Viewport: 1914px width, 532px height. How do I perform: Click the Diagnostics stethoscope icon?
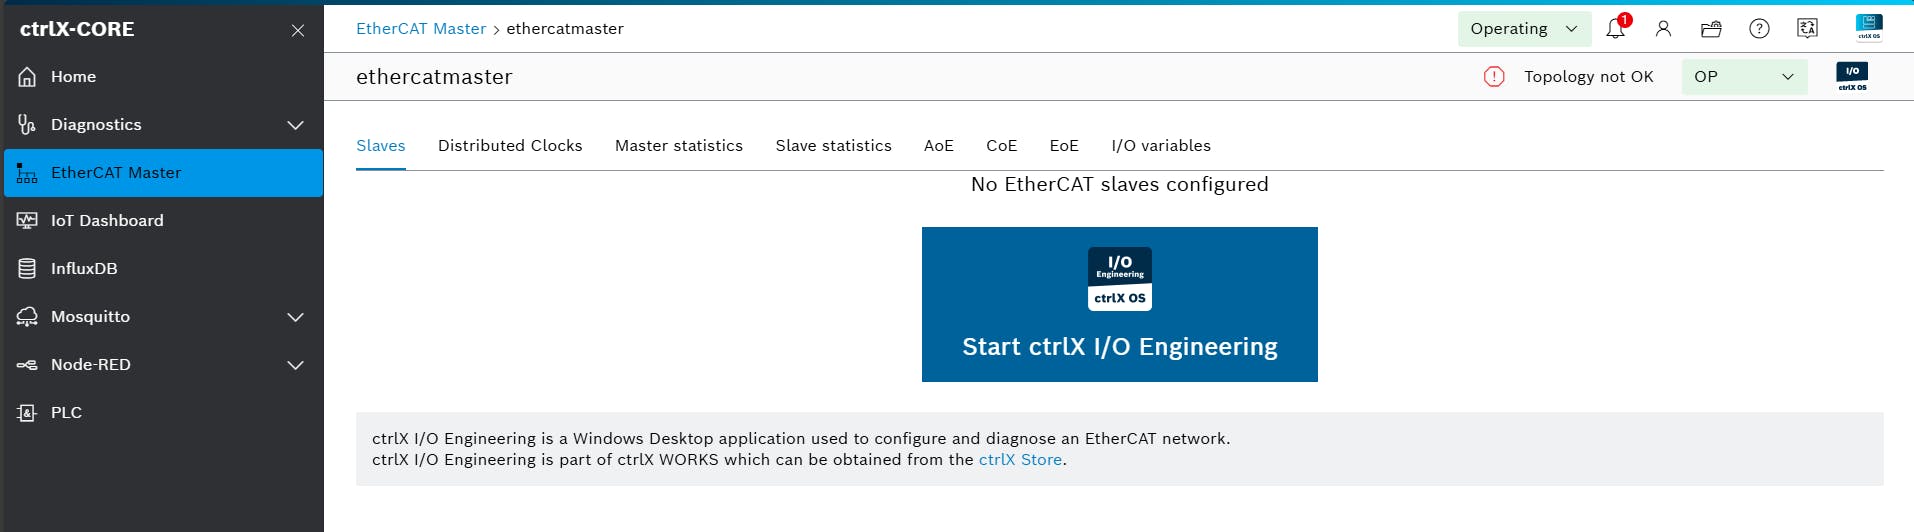point(27,125)
